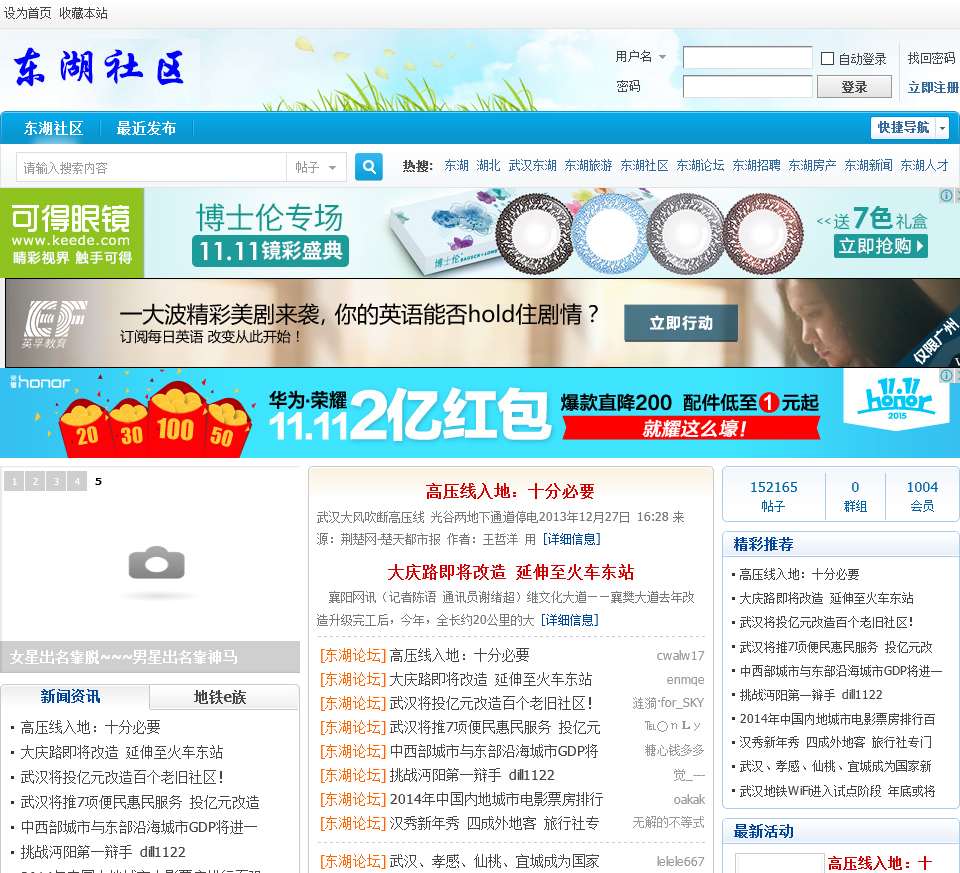Focus the username input field

pos(747,58)
